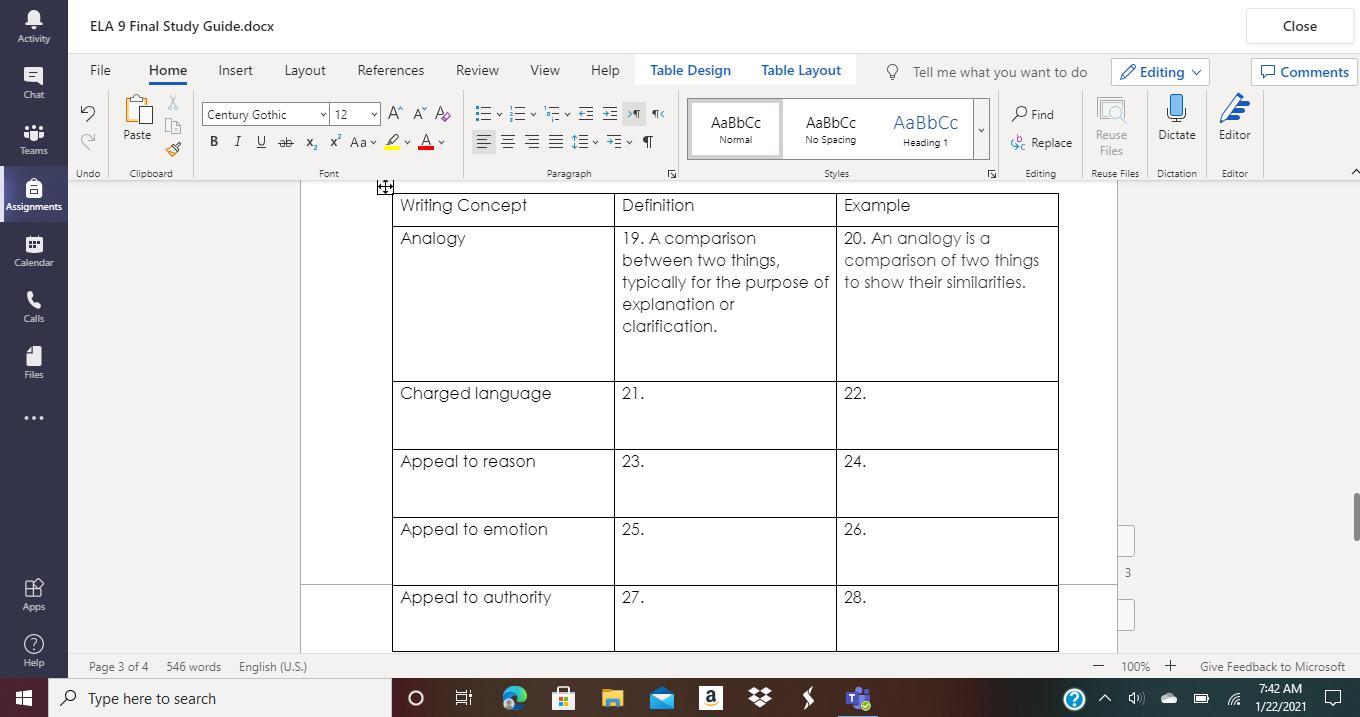
Task: Click the Format Painter brush icon
Action: point(173,149)
